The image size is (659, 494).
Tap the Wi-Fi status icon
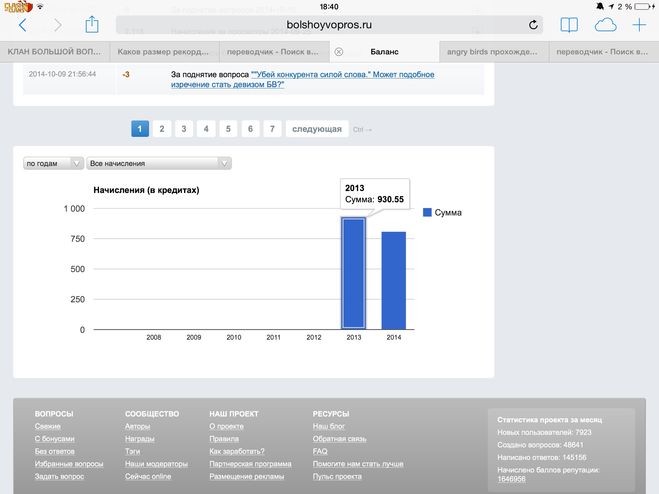pos(40,6)
